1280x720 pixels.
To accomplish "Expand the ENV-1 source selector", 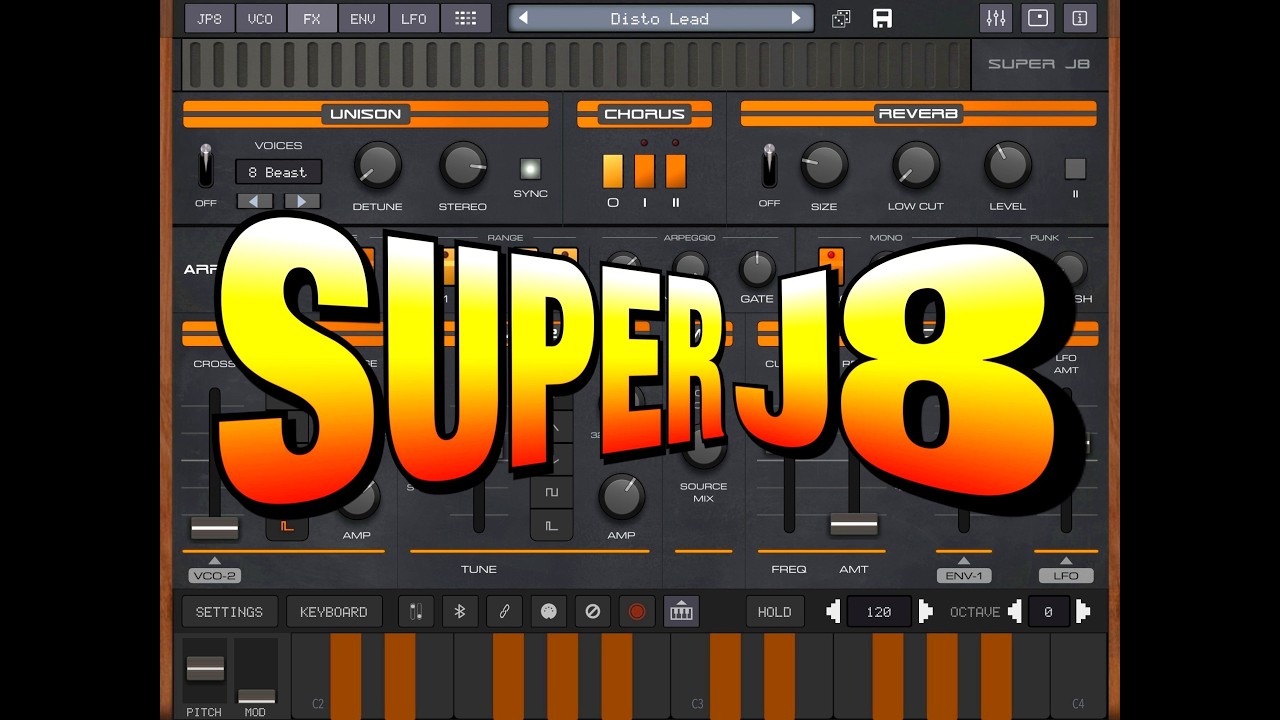I will tap(964, 575).
